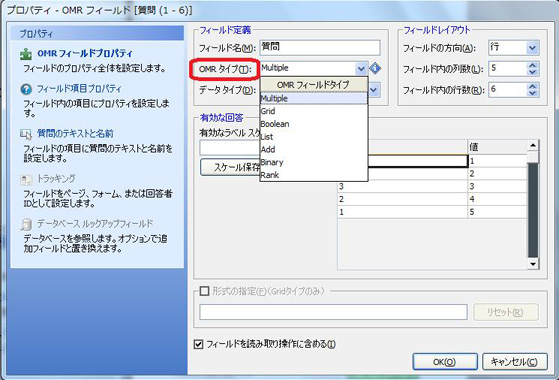Open データベース ルックアップフィールド link
The image size is (559, 380).
[95, 224]
